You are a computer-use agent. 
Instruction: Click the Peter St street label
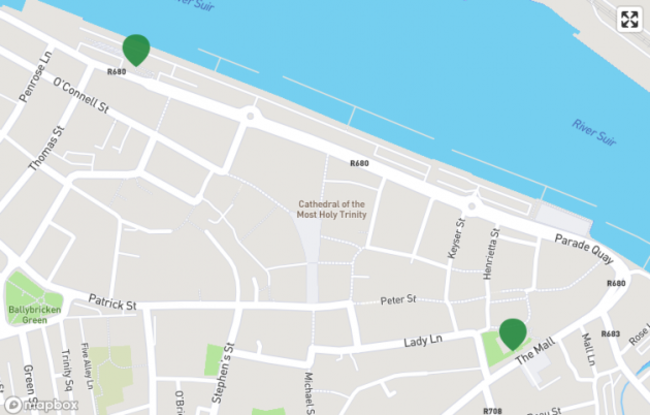tap(398, 299)
